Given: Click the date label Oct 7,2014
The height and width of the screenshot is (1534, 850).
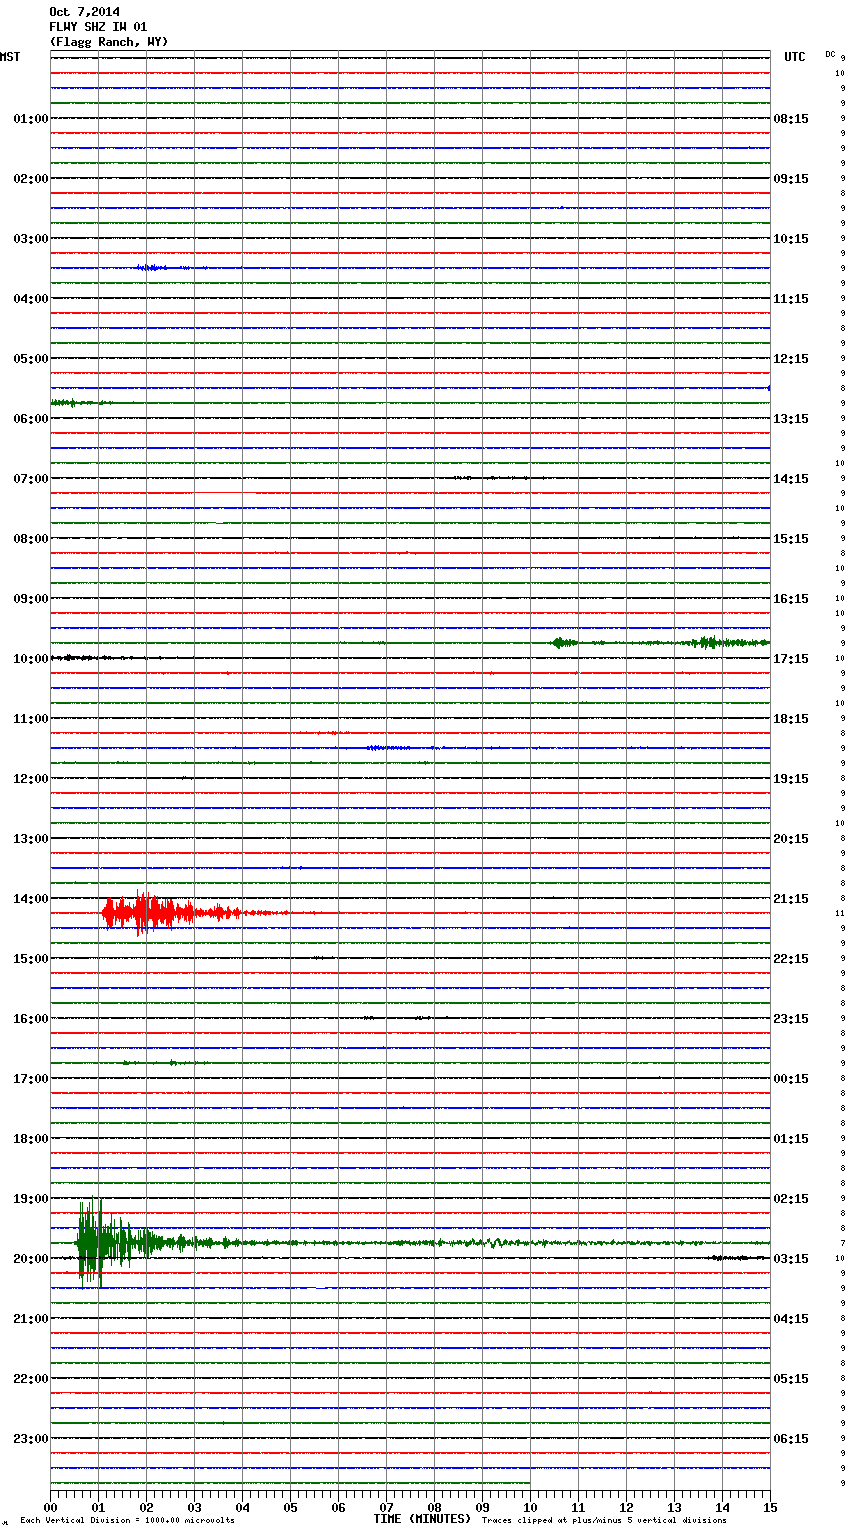Looking at the screenshot, I should (84, 12).
